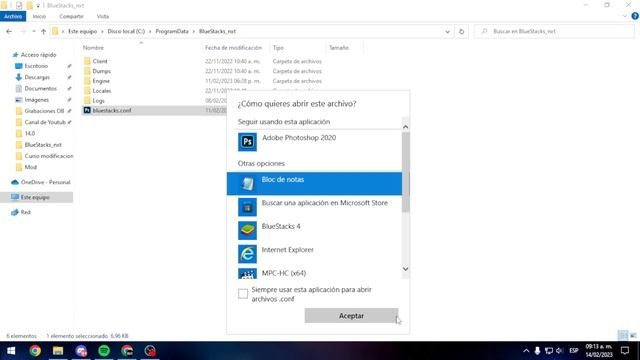This screenshot has width=640, height=360.
Task: Open Imágenes in the sidebar
Action: [36, 100]
